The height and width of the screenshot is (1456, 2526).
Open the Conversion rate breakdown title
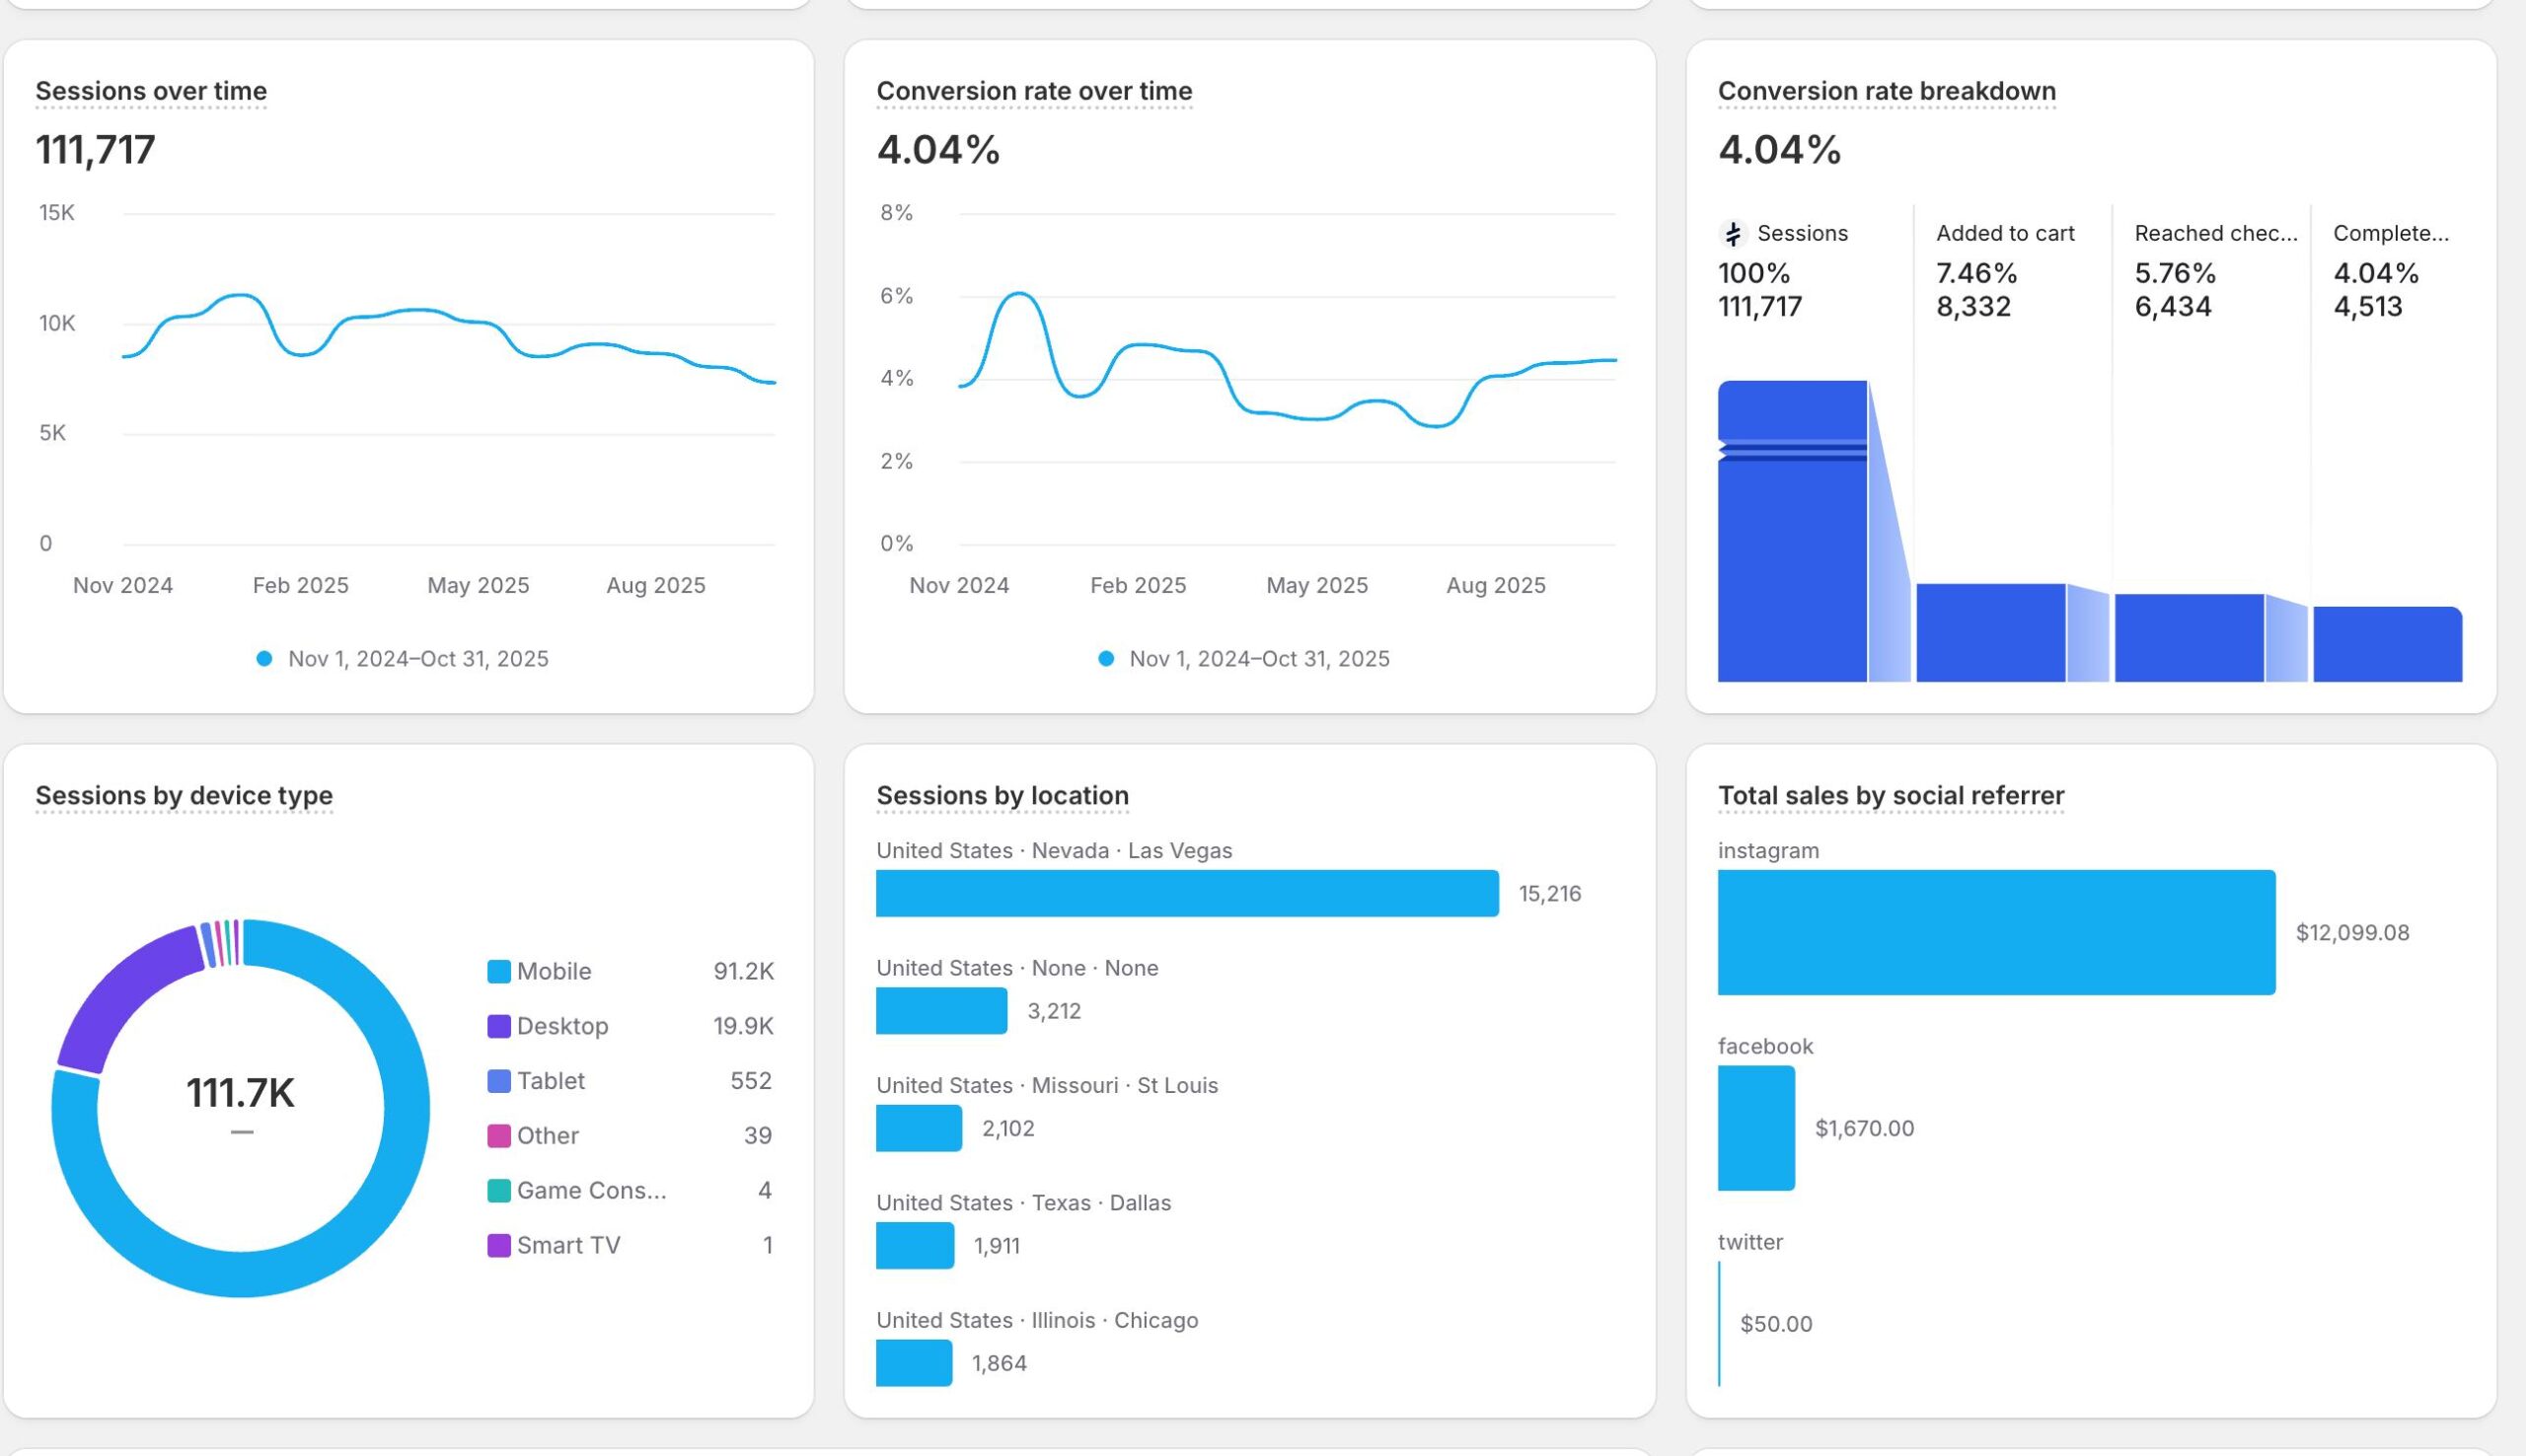coord(1886,91)
